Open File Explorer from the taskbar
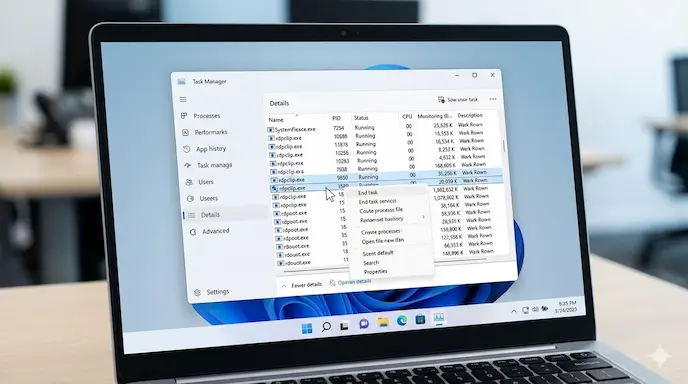Screen dimensions: 688x384 pyautogui.click(x=383, y=323)
